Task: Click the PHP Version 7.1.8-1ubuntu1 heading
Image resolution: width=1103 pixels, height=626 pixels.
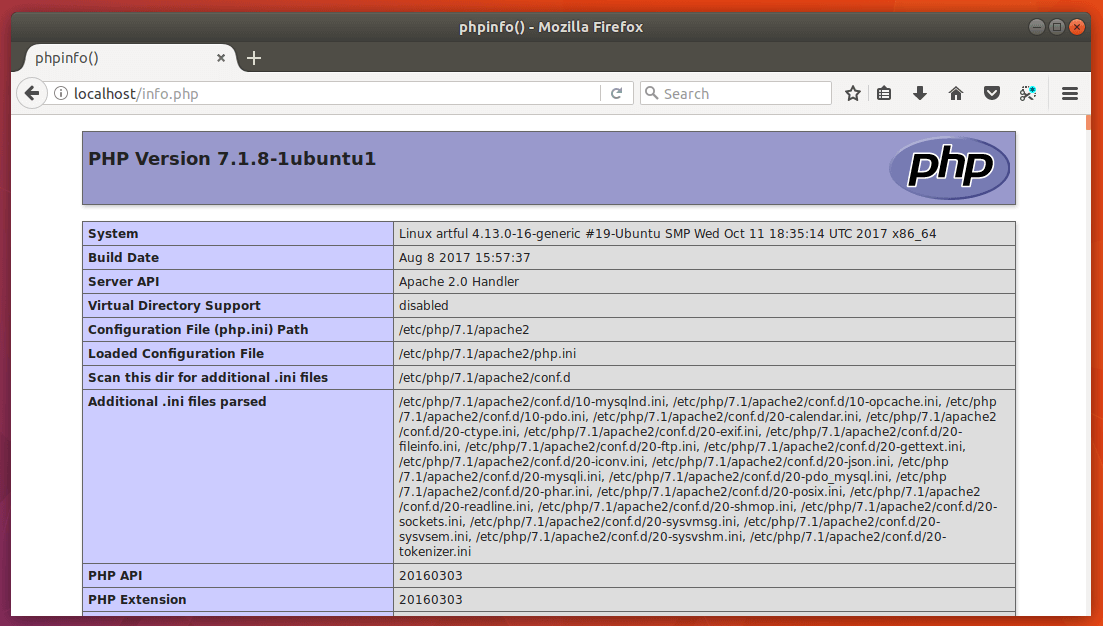Action: click(232, 159)
